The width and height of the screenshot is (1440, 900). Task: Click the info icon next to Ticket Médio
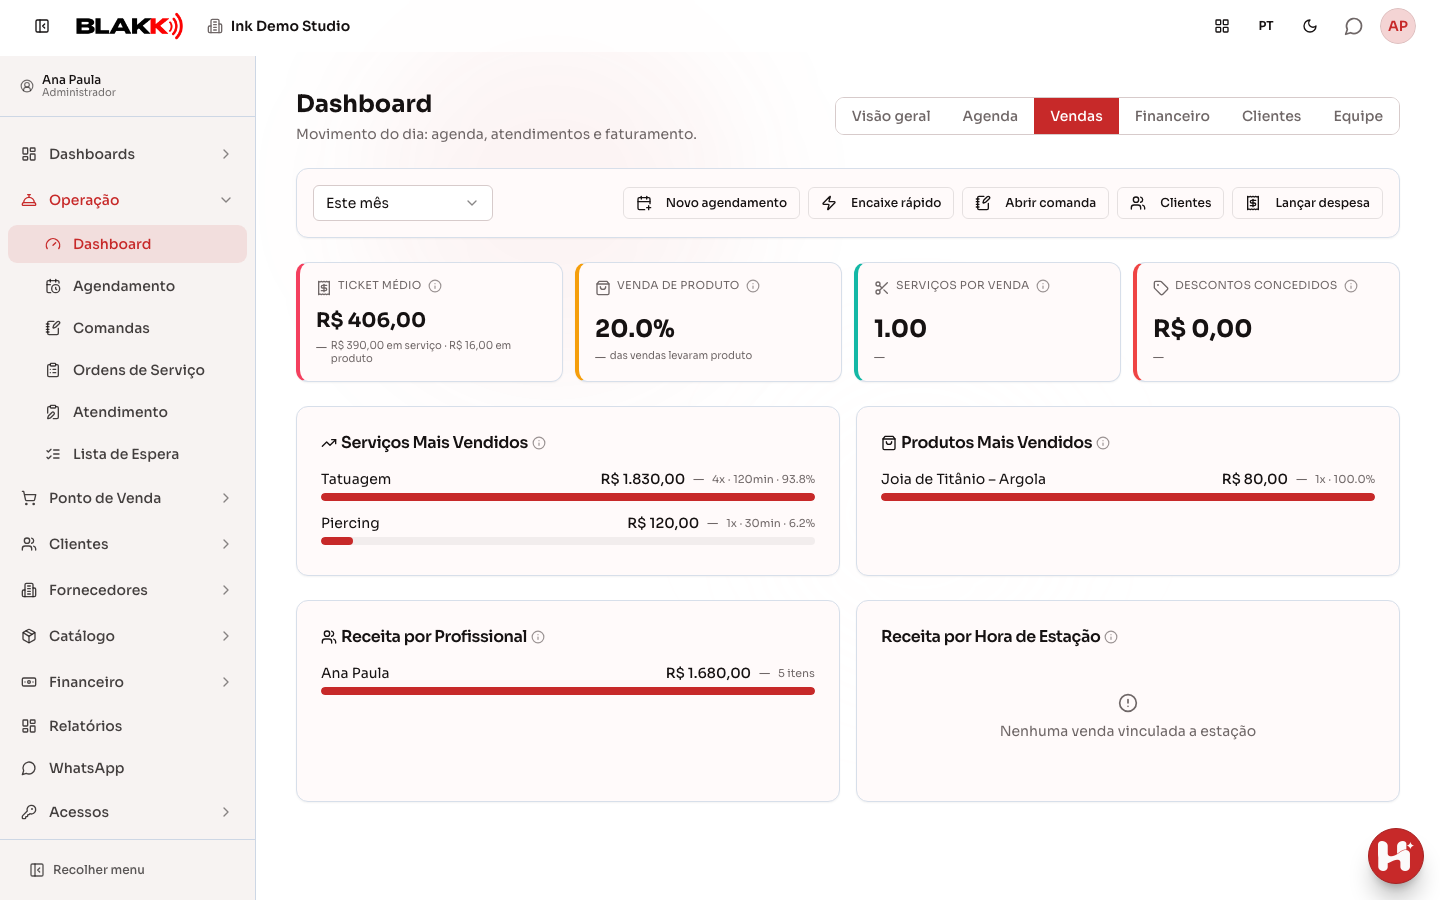point(435,286)
